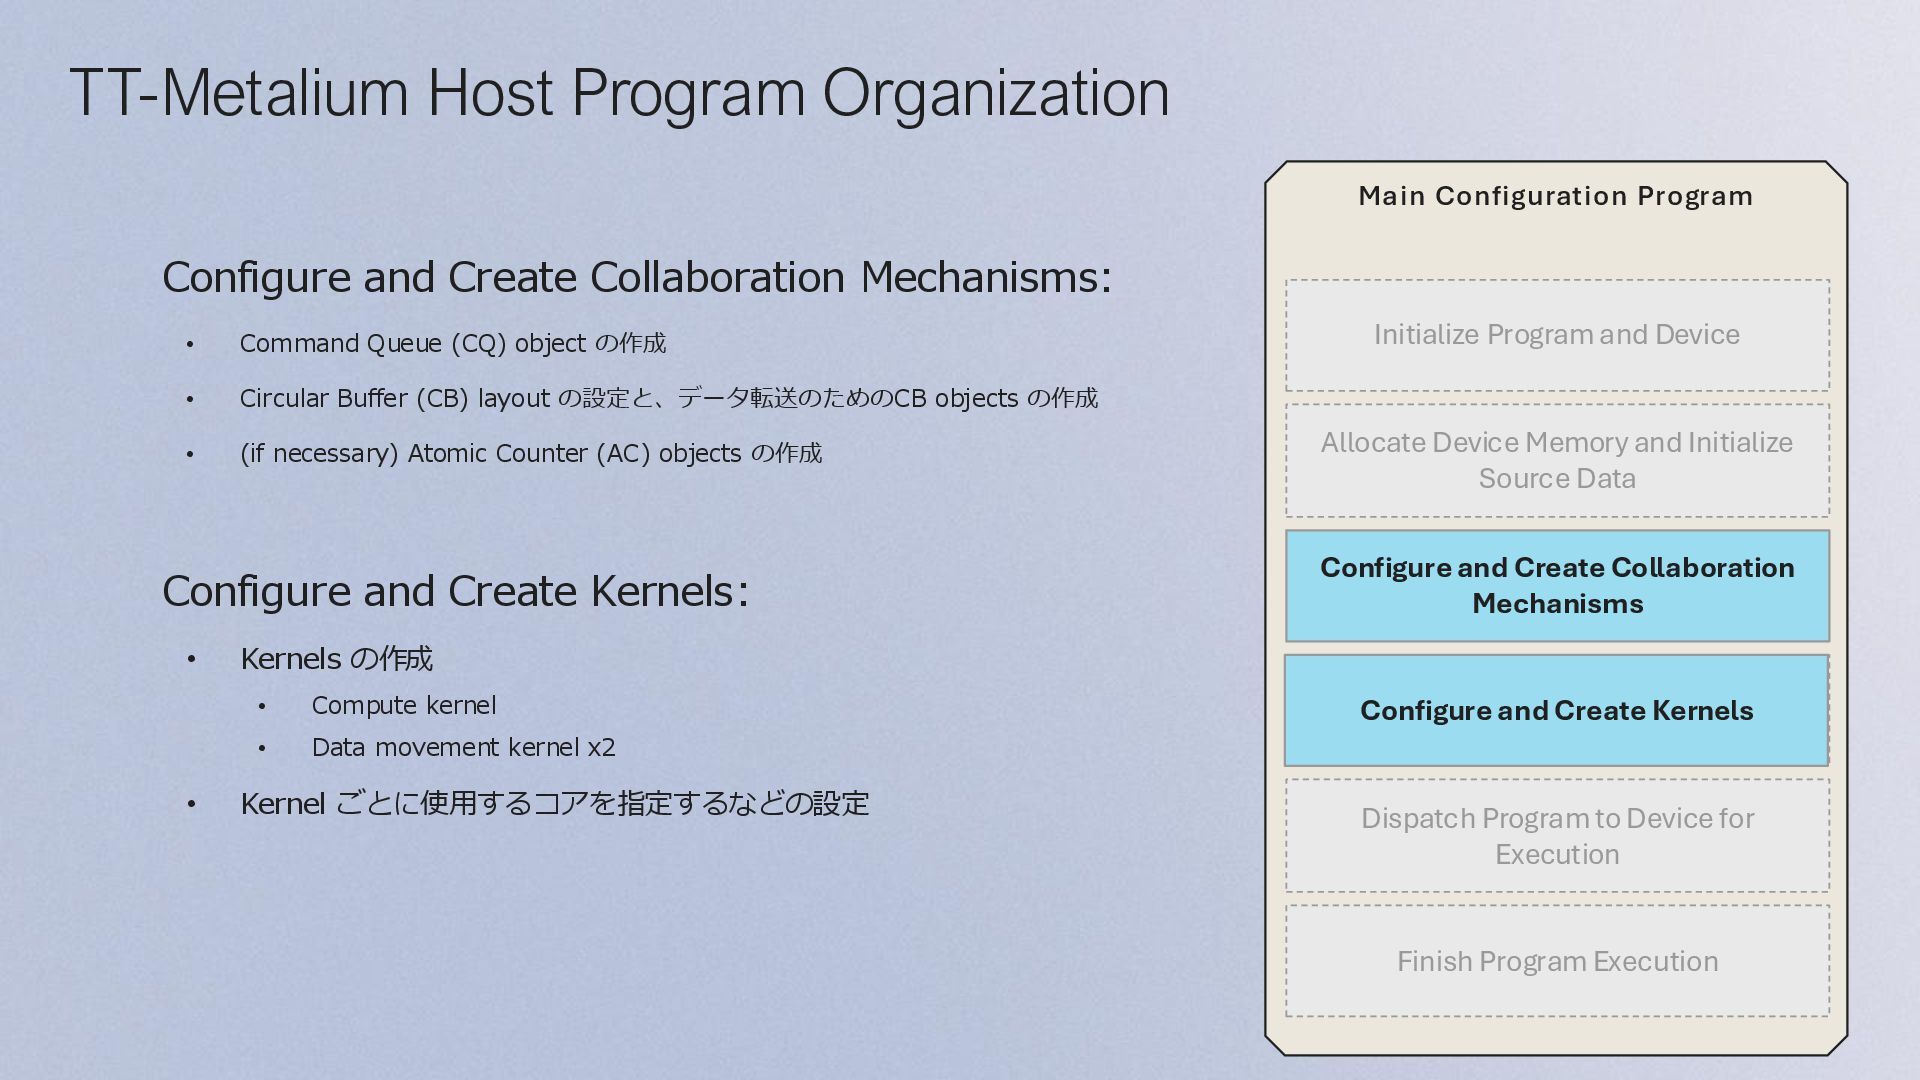Select 'Allocate Device Memory and Initialize Source Data' box

(1557, 460)
